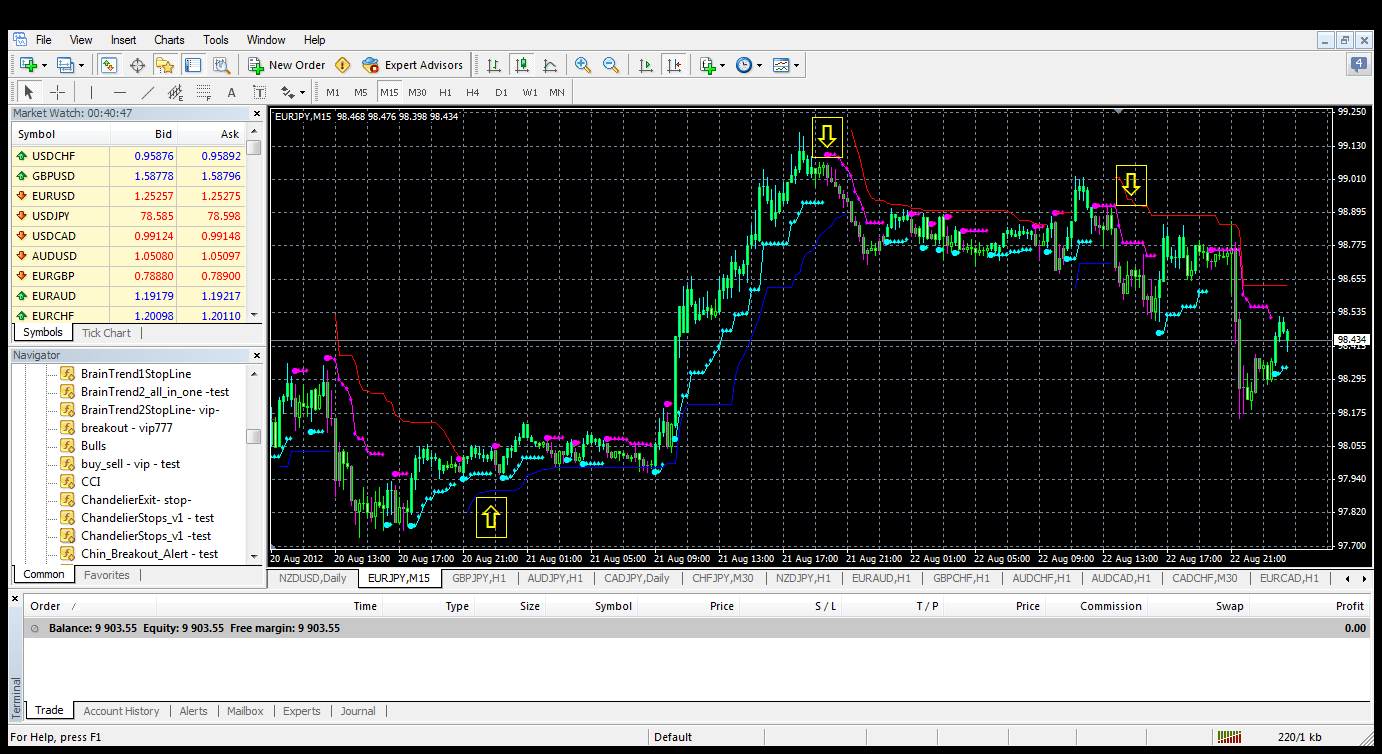Select the Fibonacci Retracement tool
1382x754 pixels.
coord(203,92)
